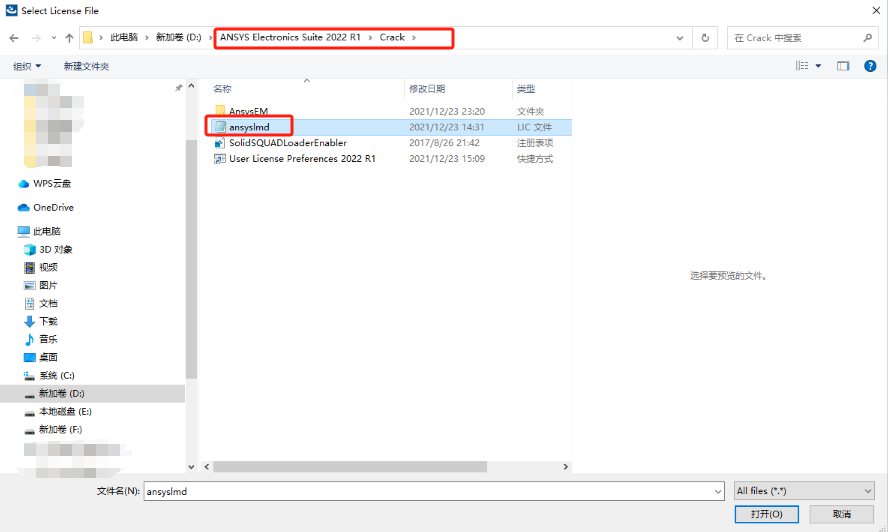Click the dialog icon in title bar
This screenshot has height=532, width=888.
11,10
